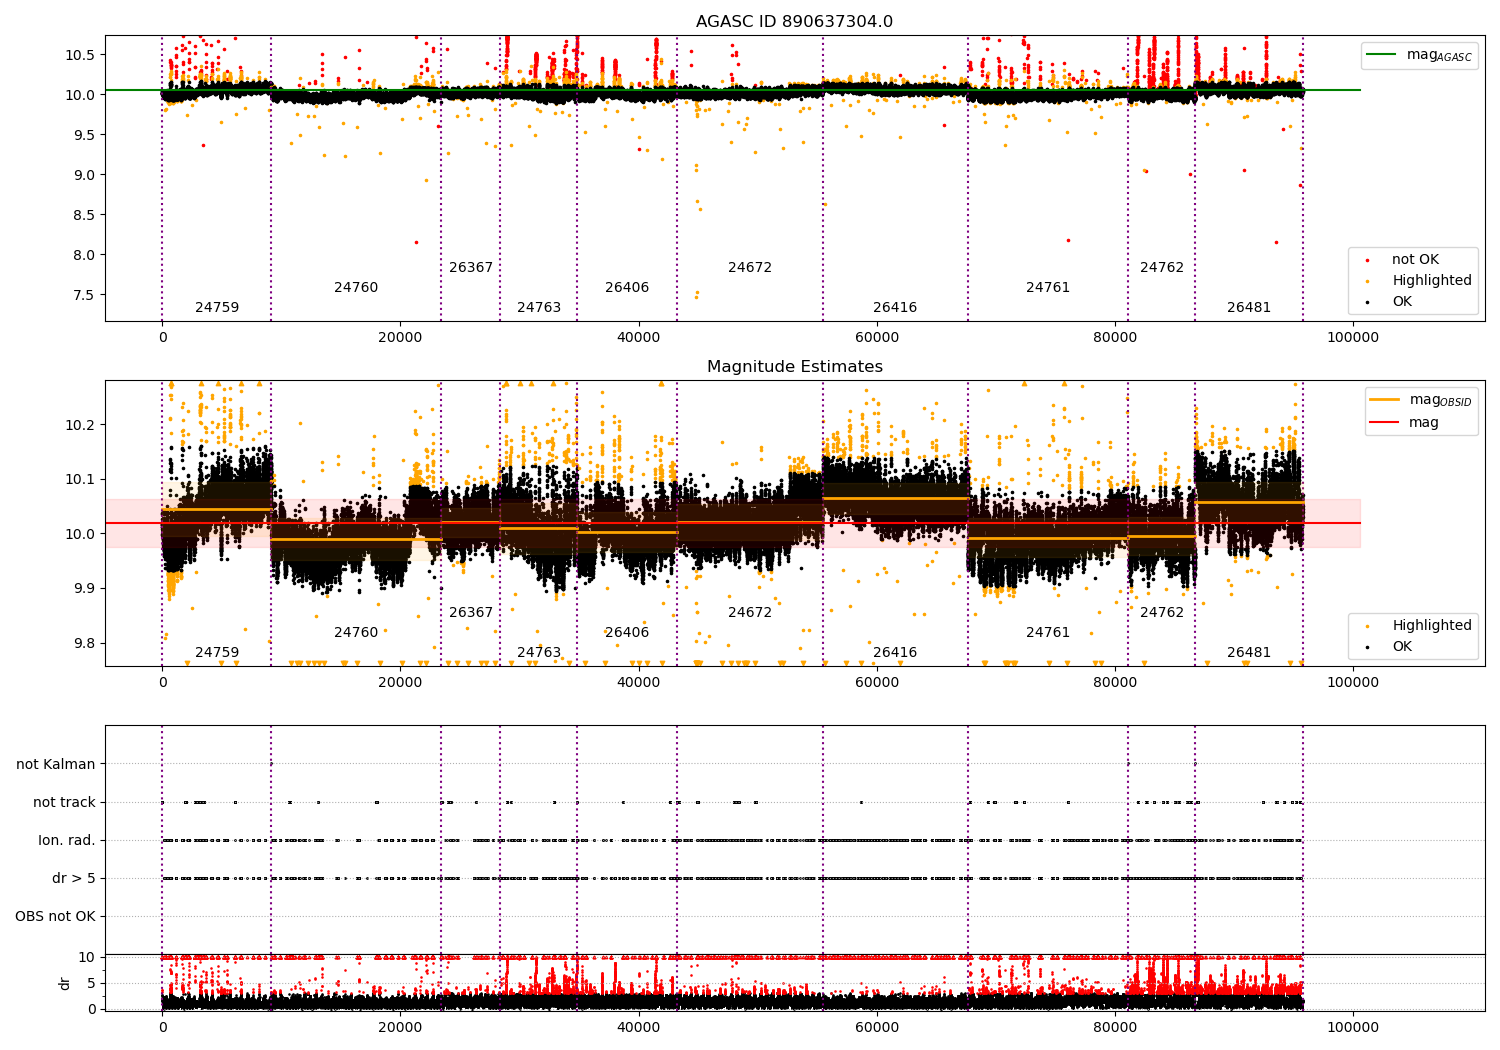
Task: Click obsid label 24672 in Magnitude Estimates plot
Action: [750, 613]
